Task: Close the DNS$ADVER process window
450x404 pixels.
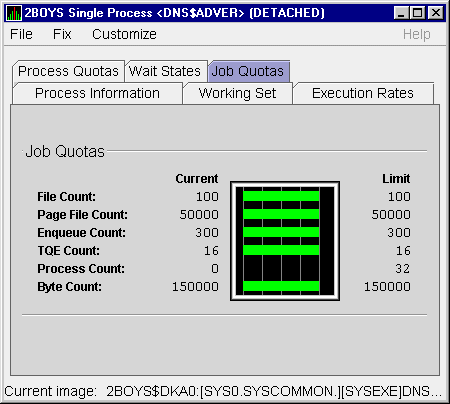Action: (x=436, y=13)
